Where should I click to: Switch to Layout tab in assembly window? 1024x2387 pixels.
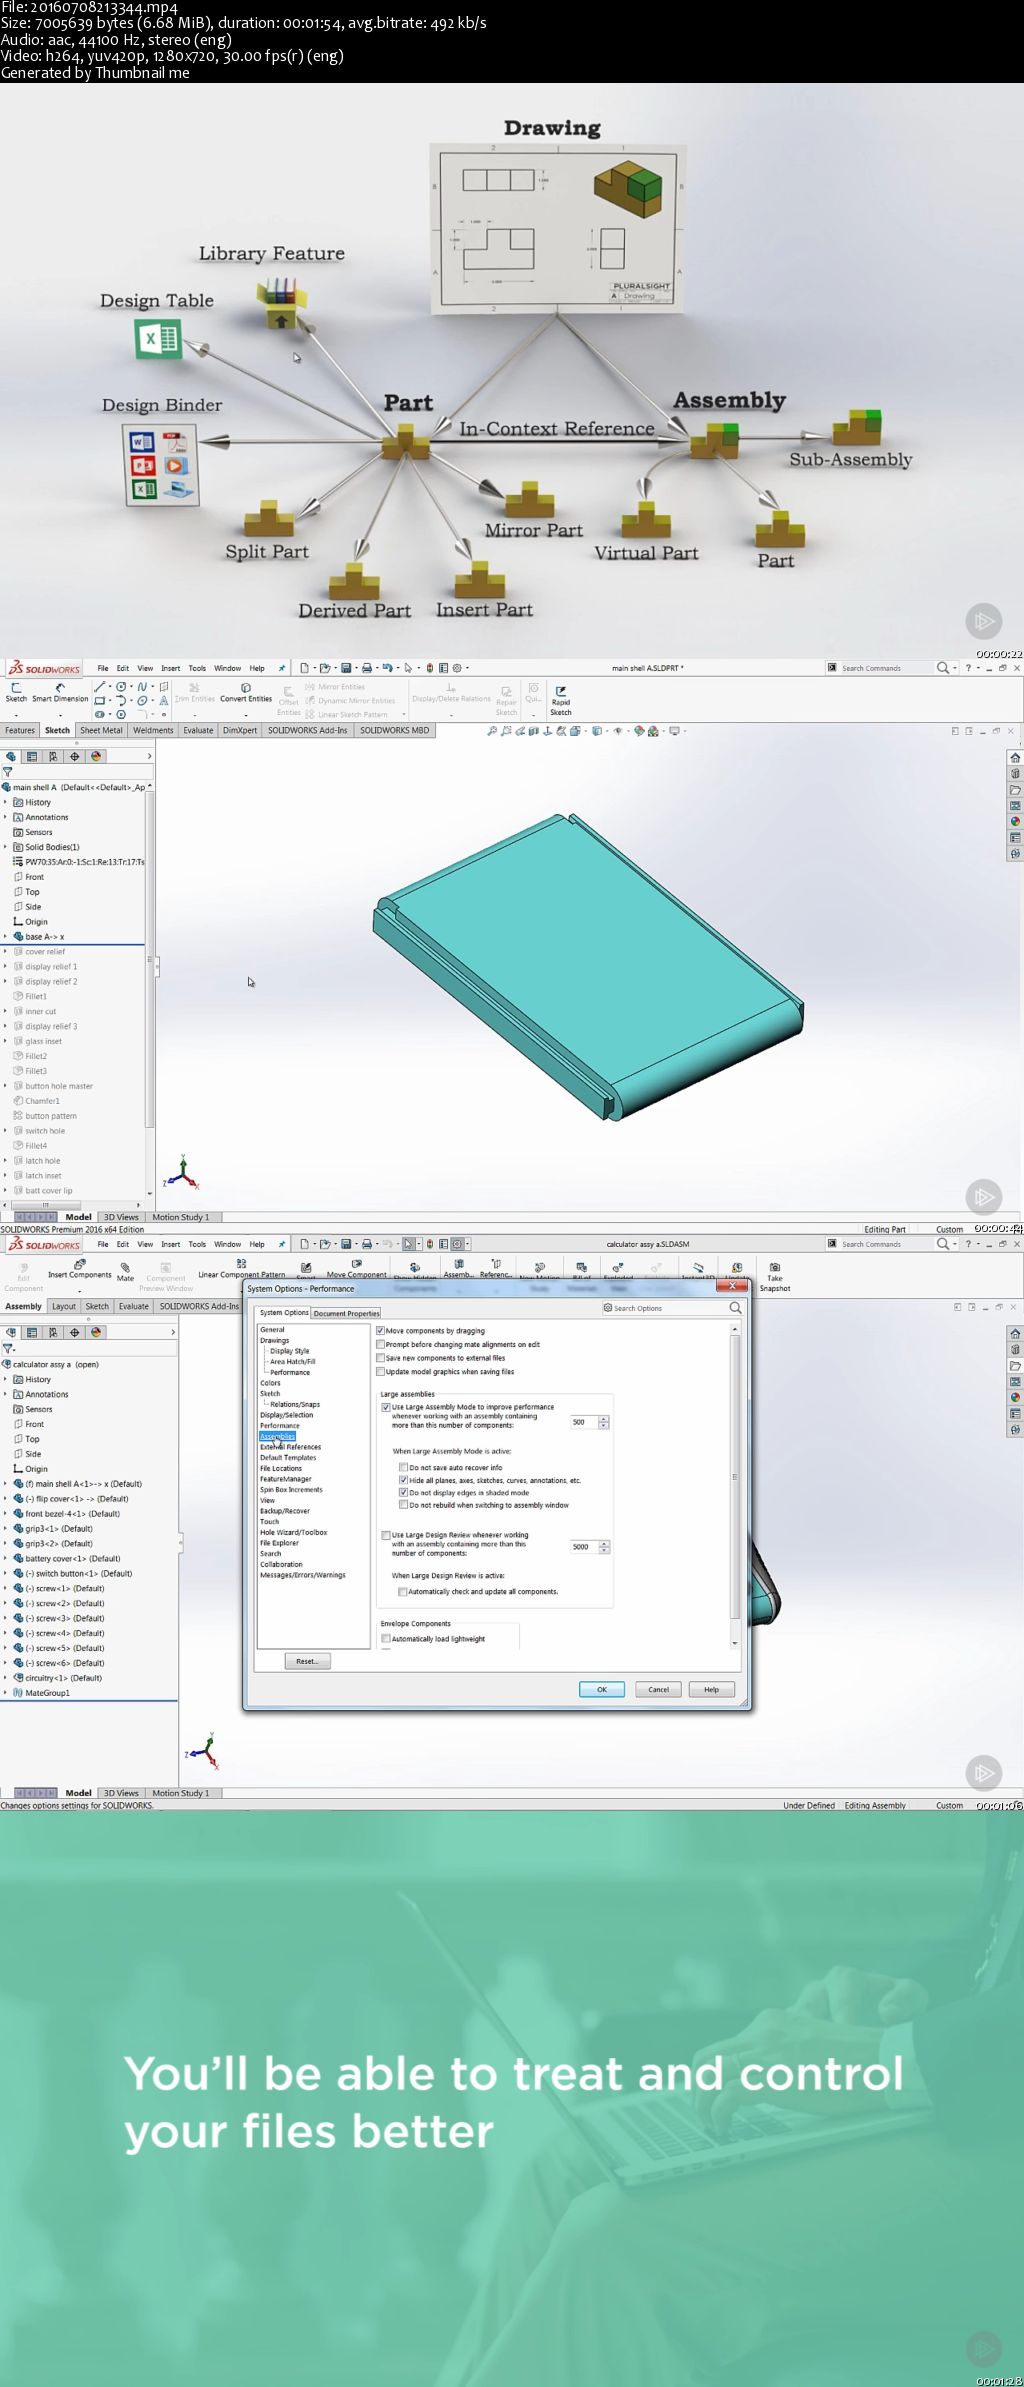[x=64, y=1306]
